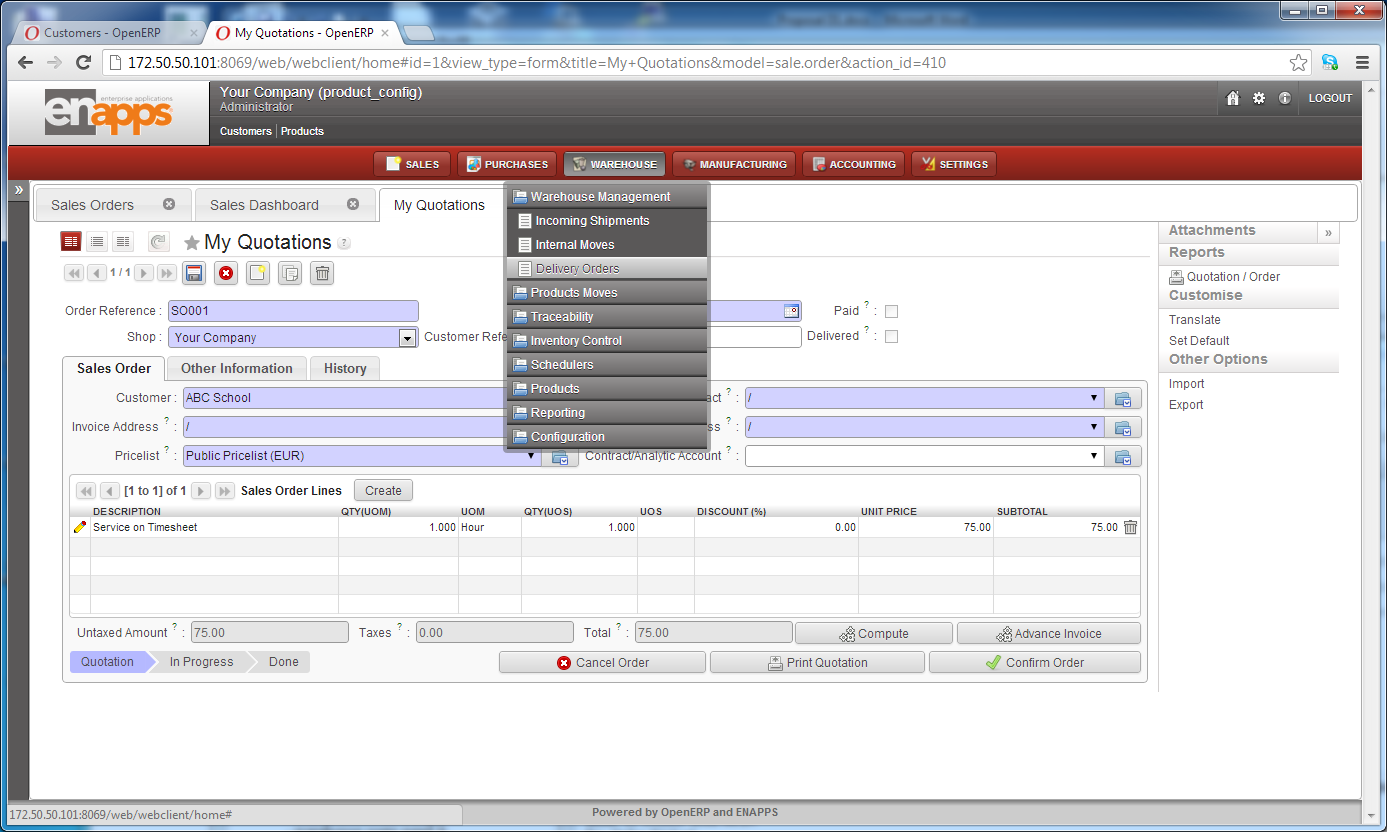Bookmark My Quotations with the star icon
Image resolution: width=1387 pixels, height=832 pixels.
pos(192,243)
